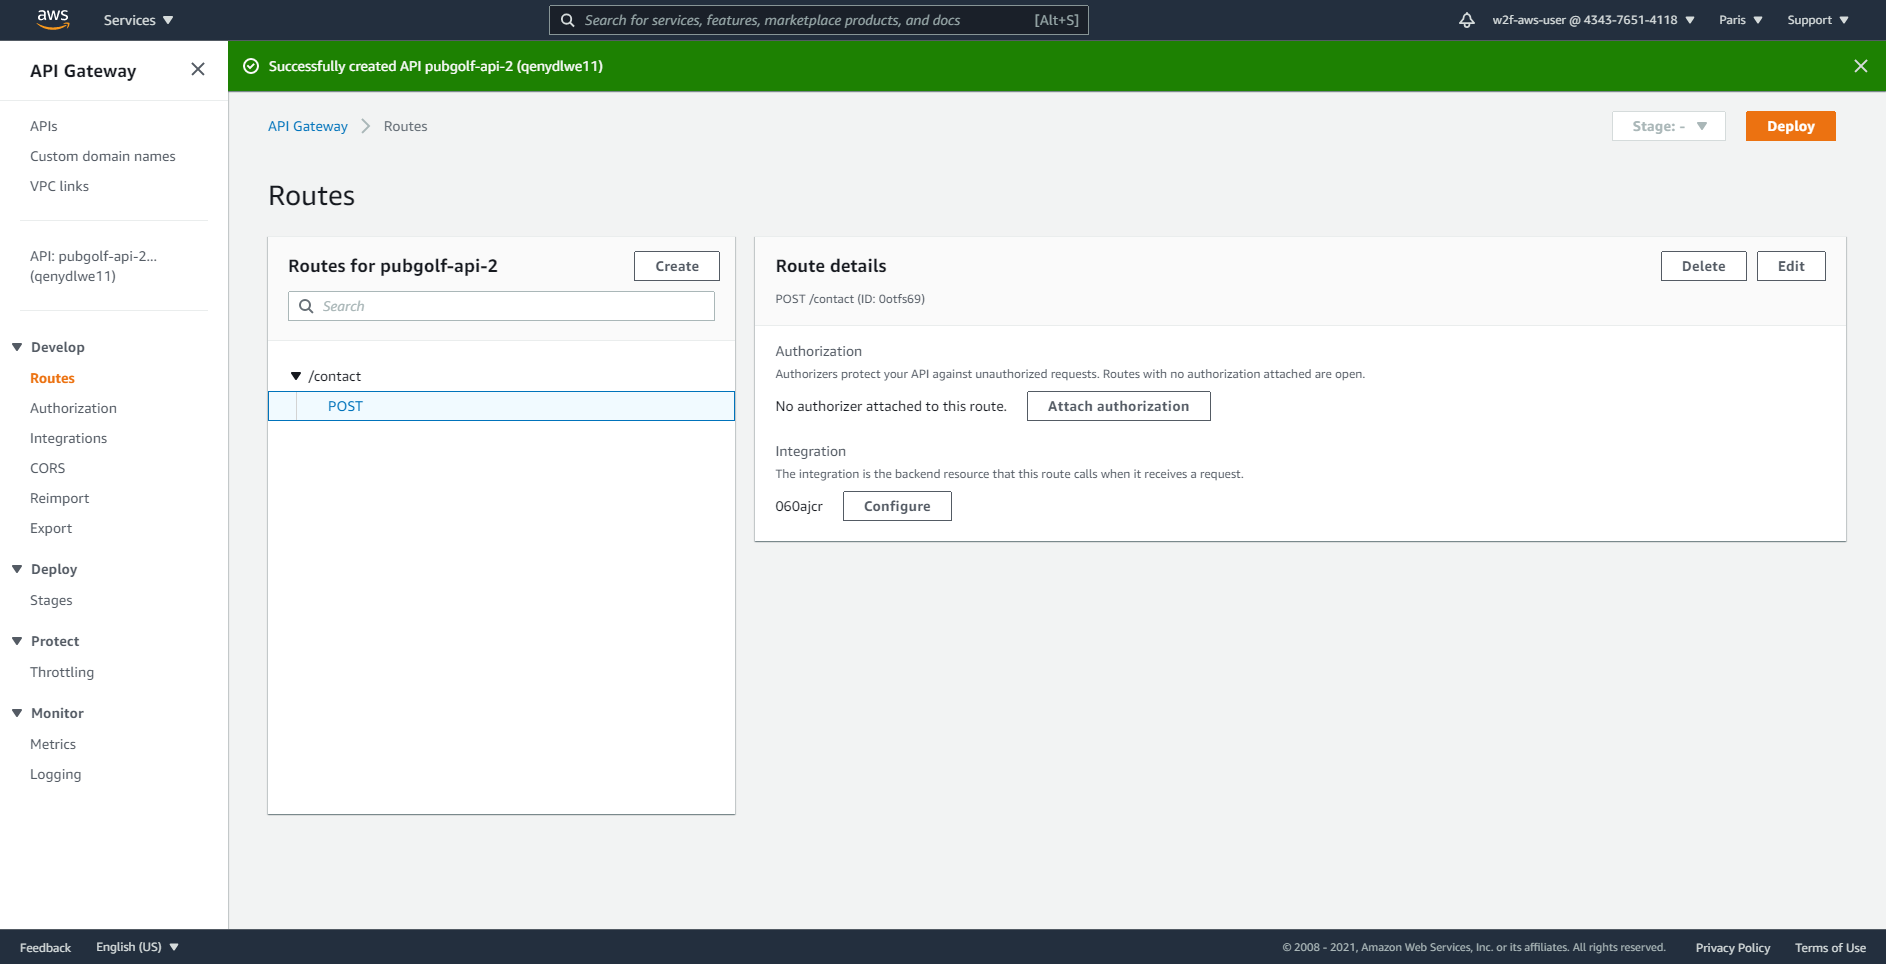Open Feedback in the footer
1886x964 pixels.
[45, 947]
